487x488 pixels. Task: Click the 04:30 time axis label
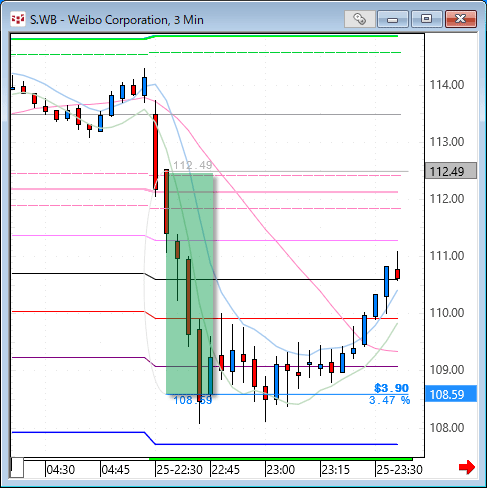[x=61, y=470]
